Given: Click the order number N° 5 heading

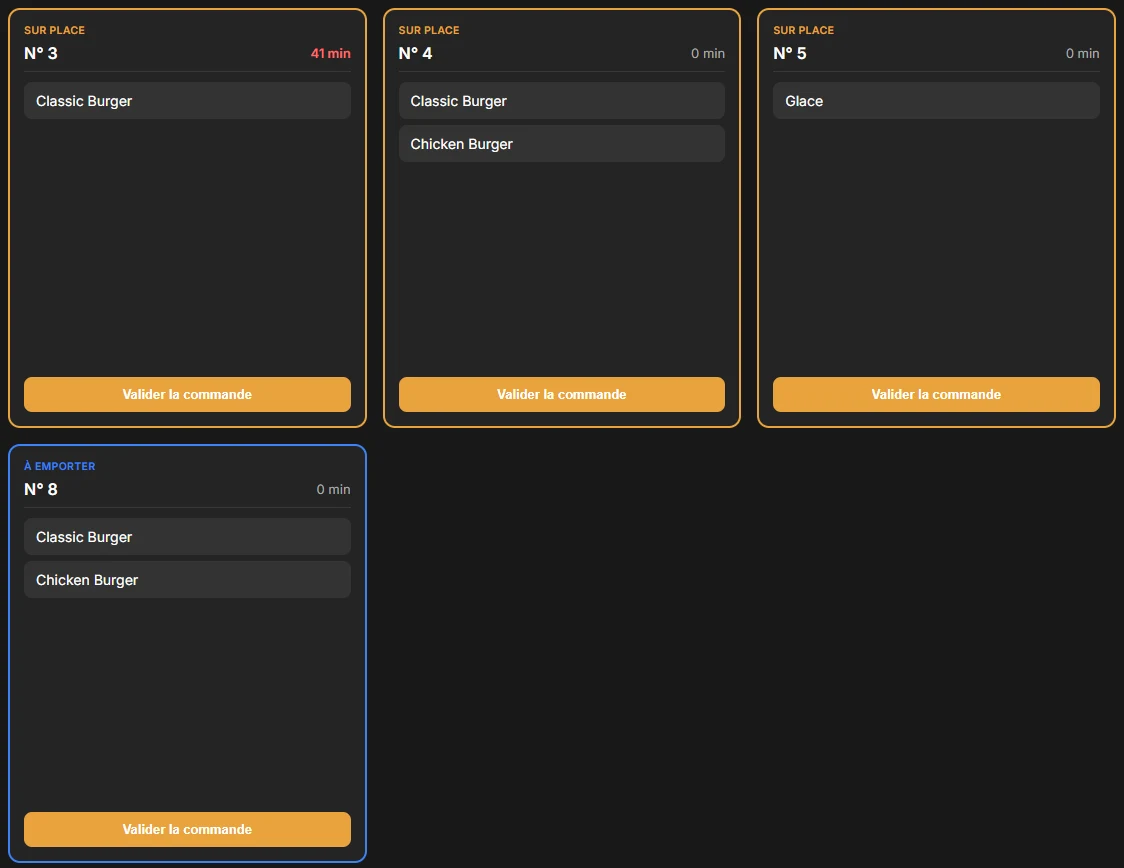Looking at the screenshot, I should pyautogui.click(x=790, y=53).
